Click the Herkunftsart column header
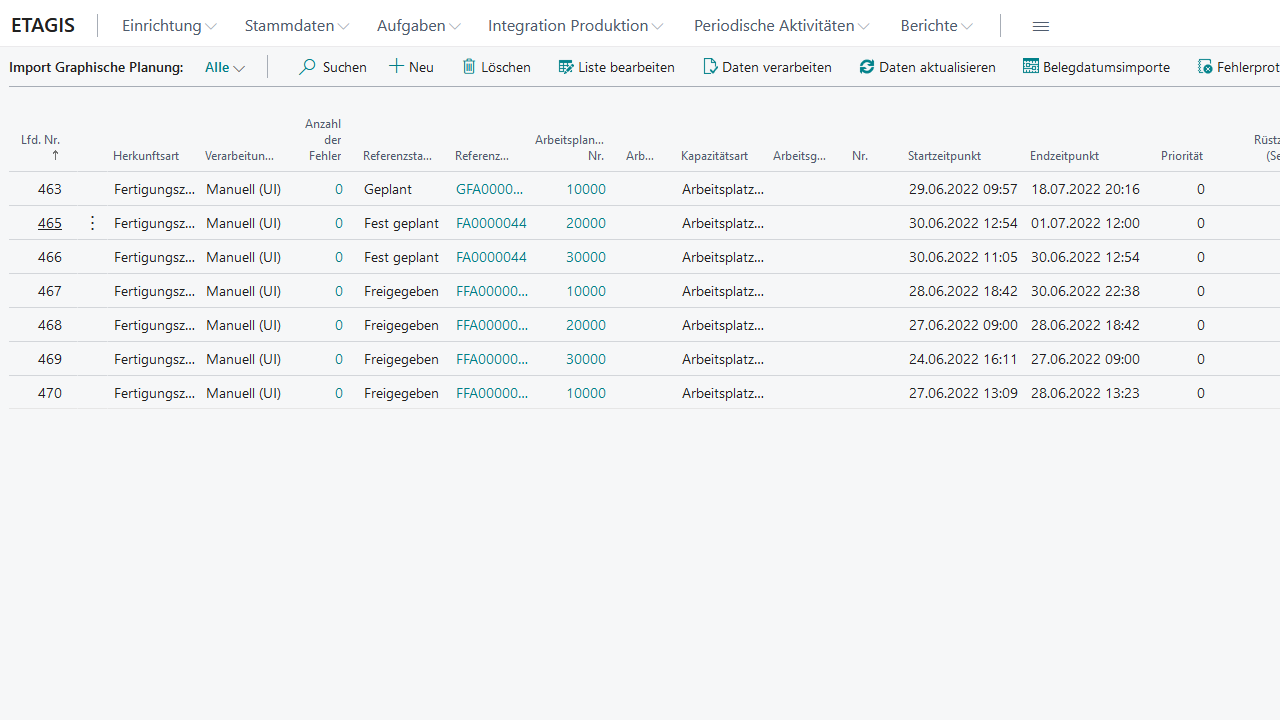1280x720 pixels. pos(146,156)
